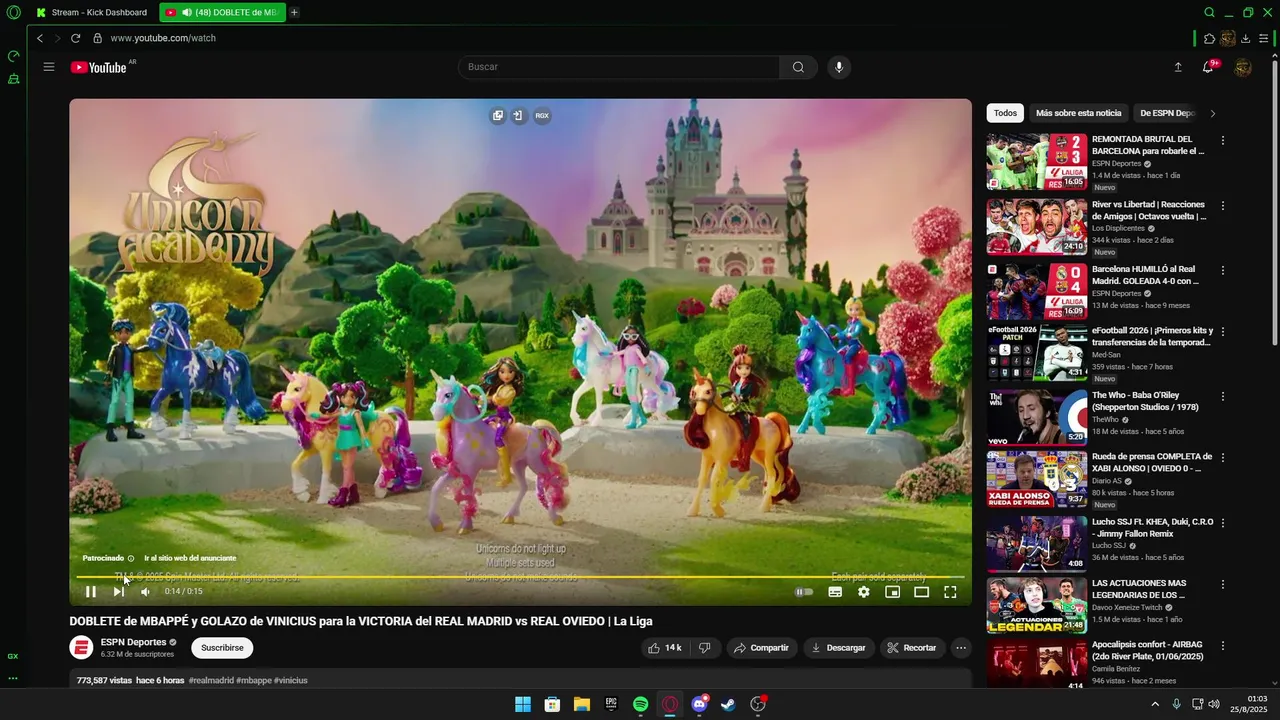
Task: Select the Todos filter chip
Action: pyautogui.click(x=1005, y=113)
